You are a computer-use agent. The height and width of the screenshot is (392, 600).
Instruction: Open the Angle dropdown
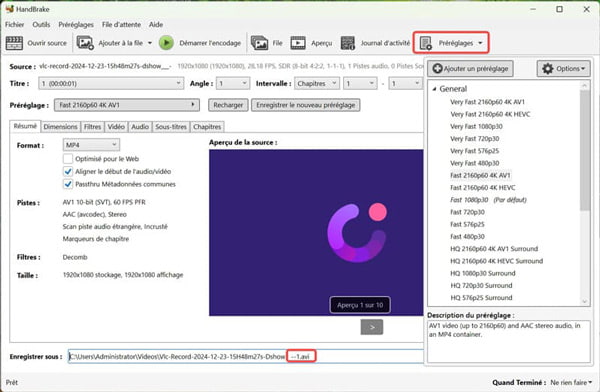coord(233,83)
